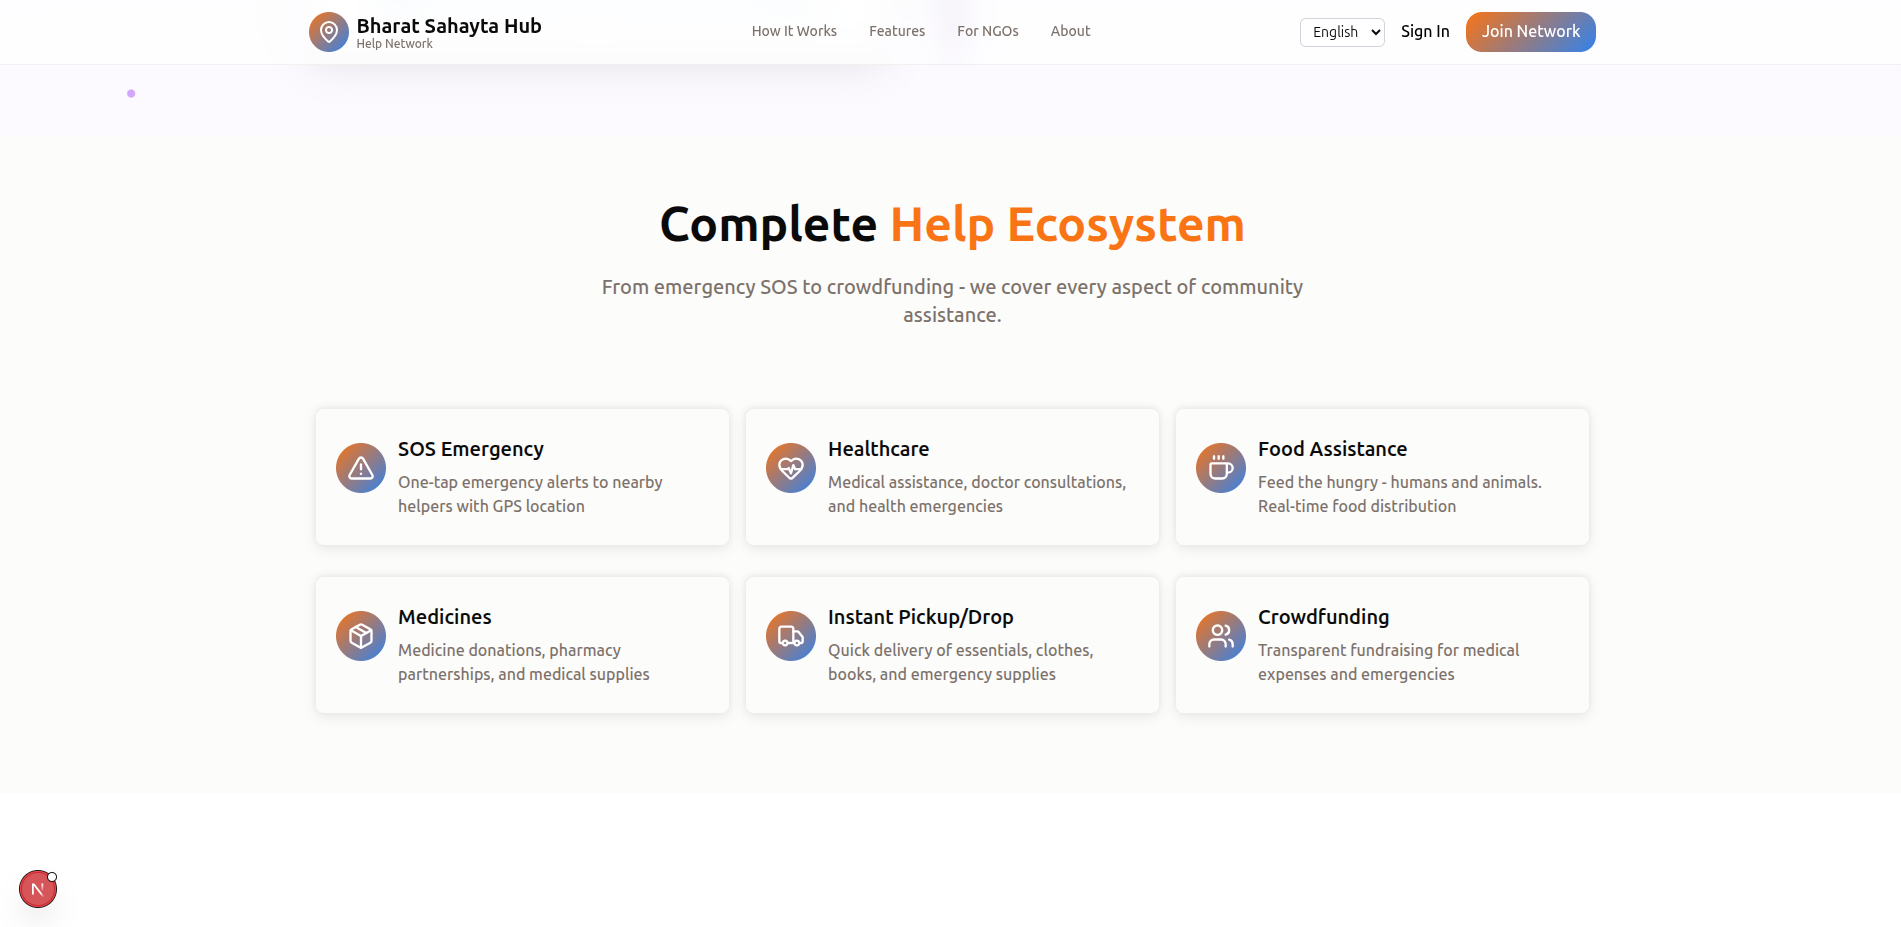Navigate to the For NGOs section

coord(987,31)
